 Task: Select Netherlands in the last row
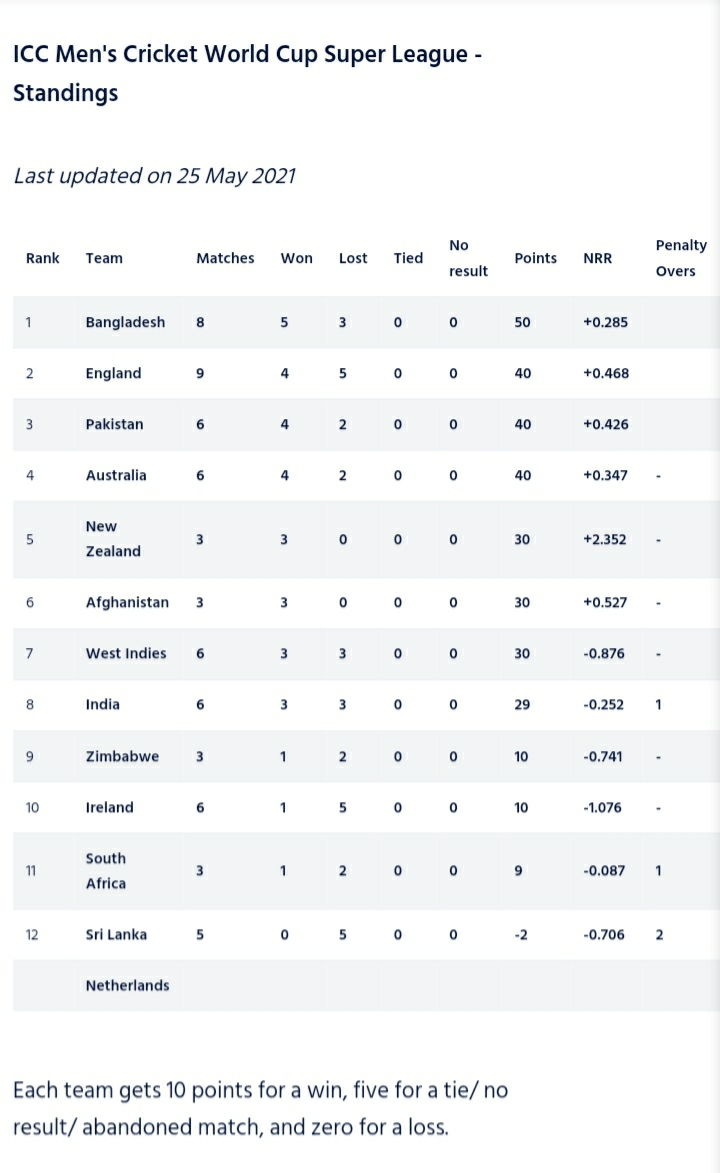[x=127, y=985]
